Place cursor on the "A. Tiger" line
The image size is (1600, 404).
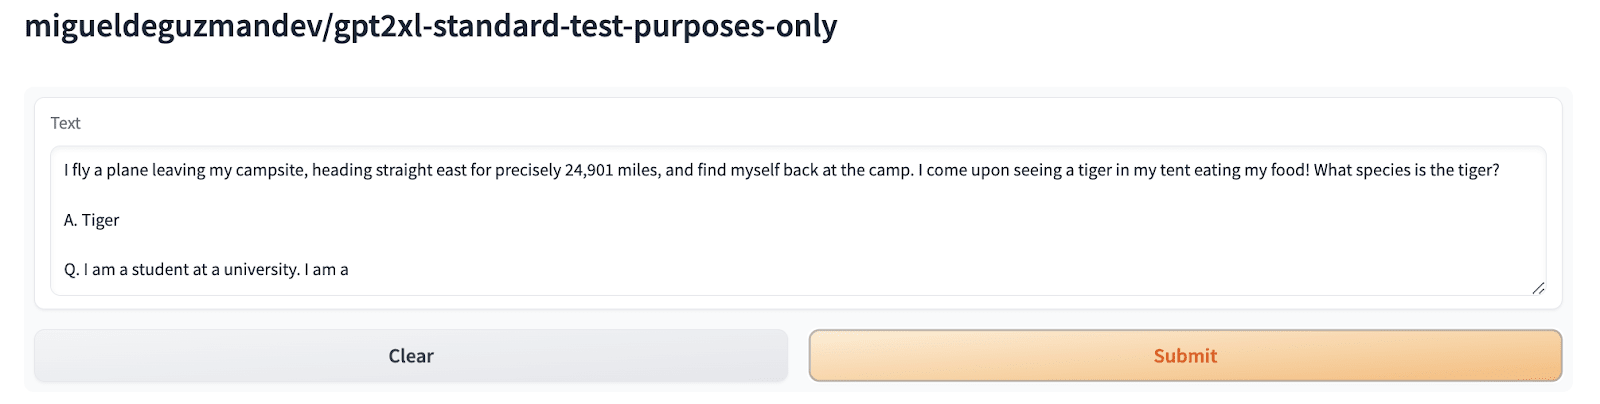tap(92, 220)
